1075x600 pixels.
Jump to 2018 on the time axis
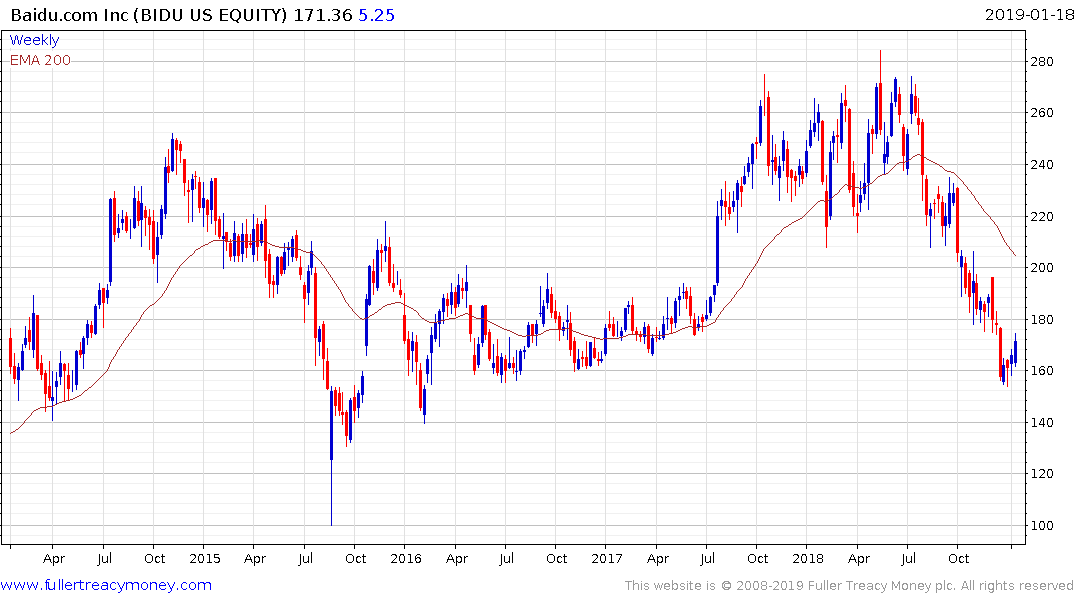[x=808, y=559]
